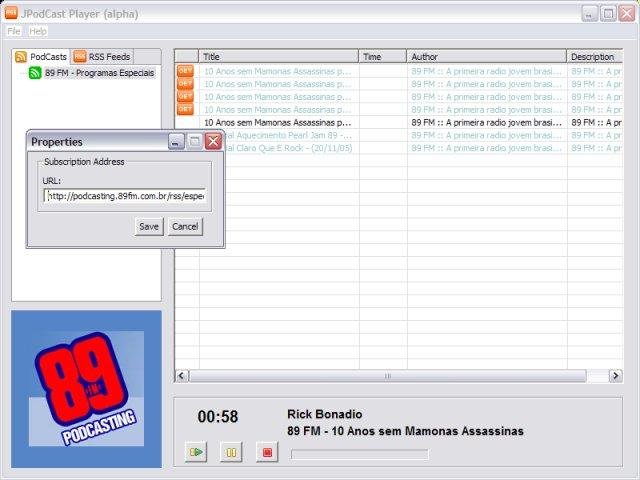This screenshot has height=480, width=640.
Task: Click playback progress bar
Action: pyautogui.click(x=360, y=454)
